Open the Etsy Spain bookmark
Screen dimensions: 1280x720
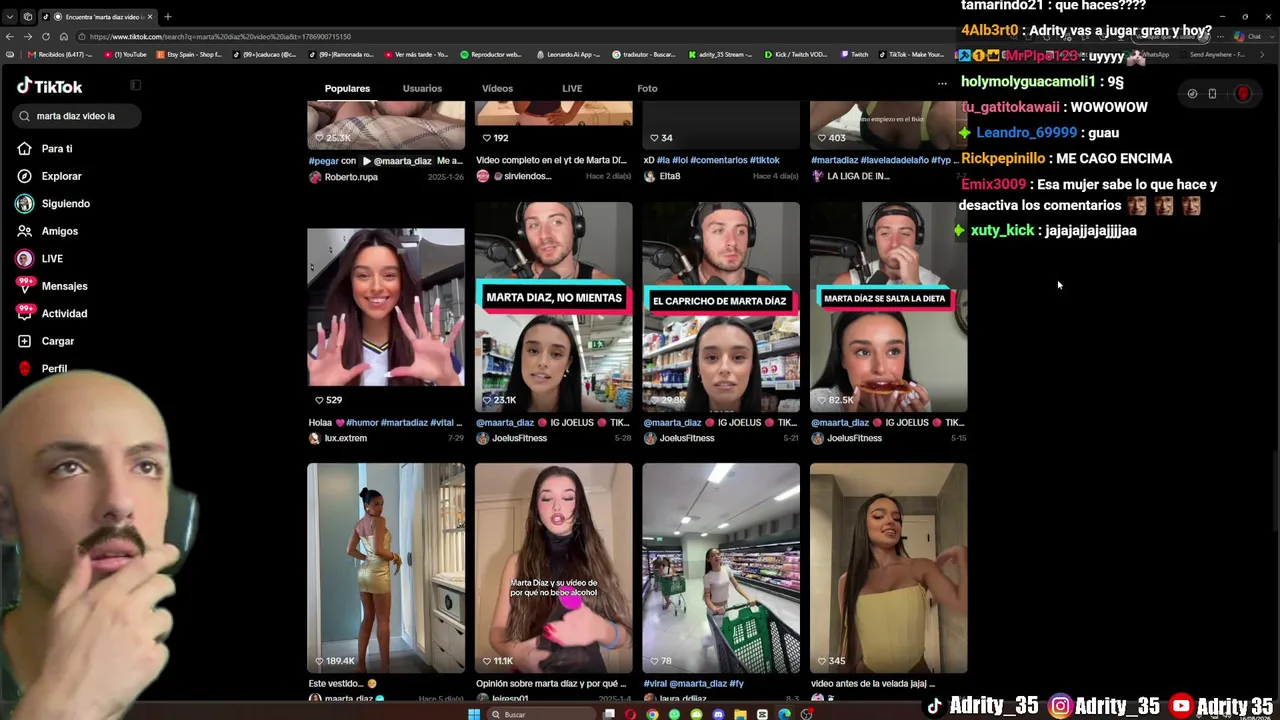tap(189, 55)
